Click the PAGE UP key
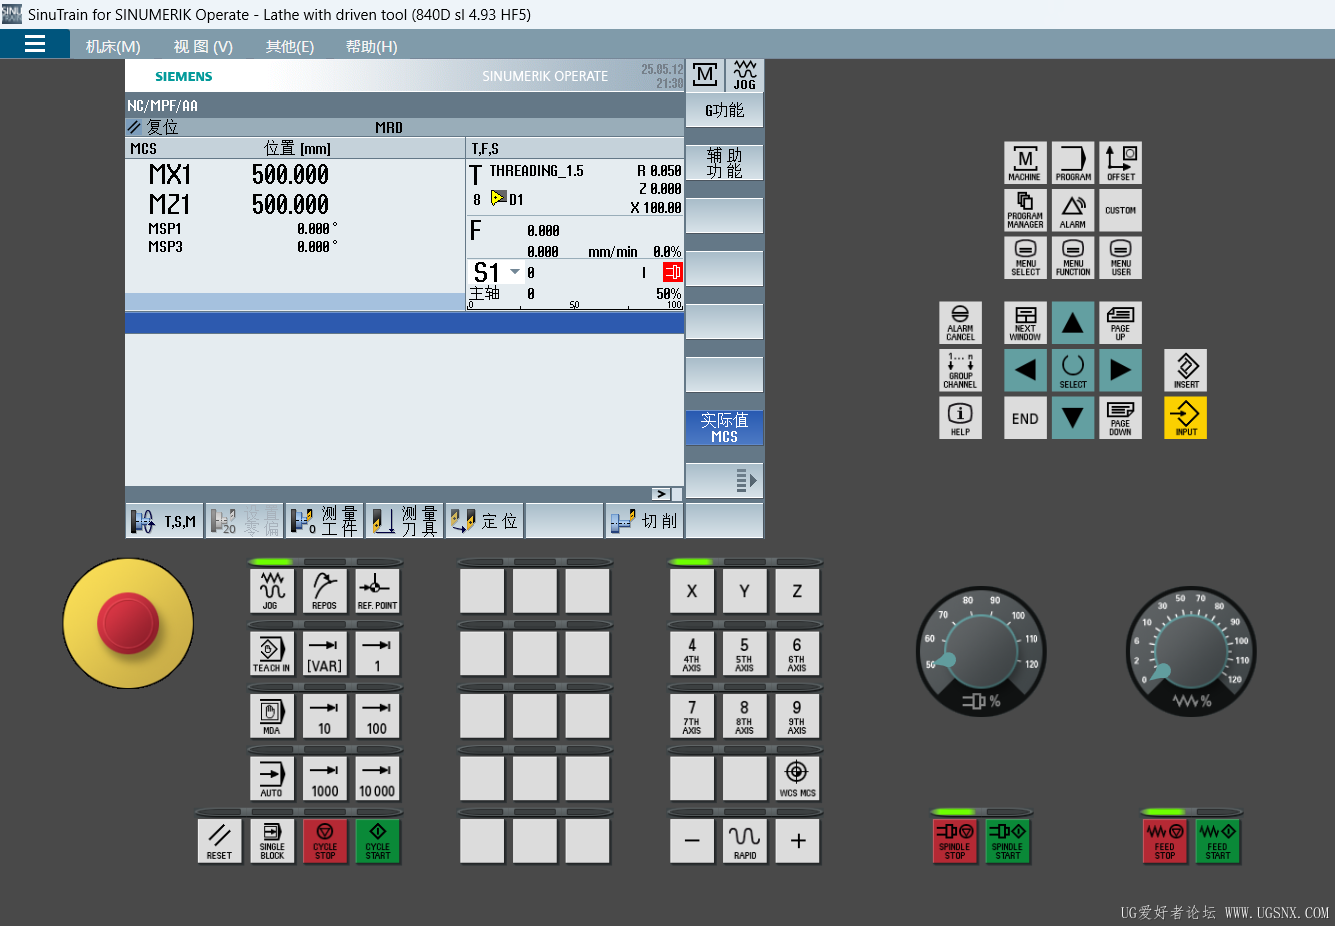 pos(1121,322)
